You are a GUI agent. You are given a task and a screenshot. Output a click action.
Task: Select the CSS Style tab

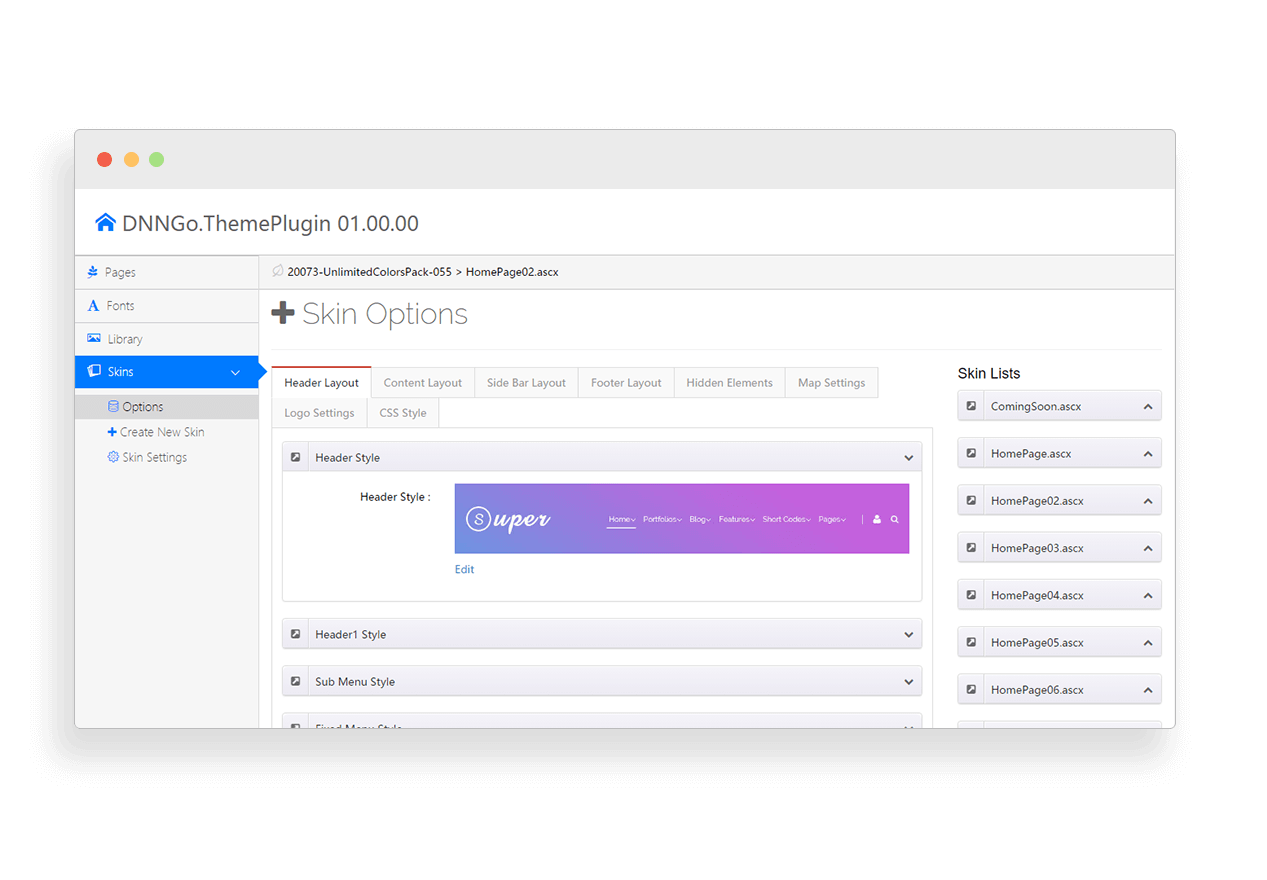402,413
